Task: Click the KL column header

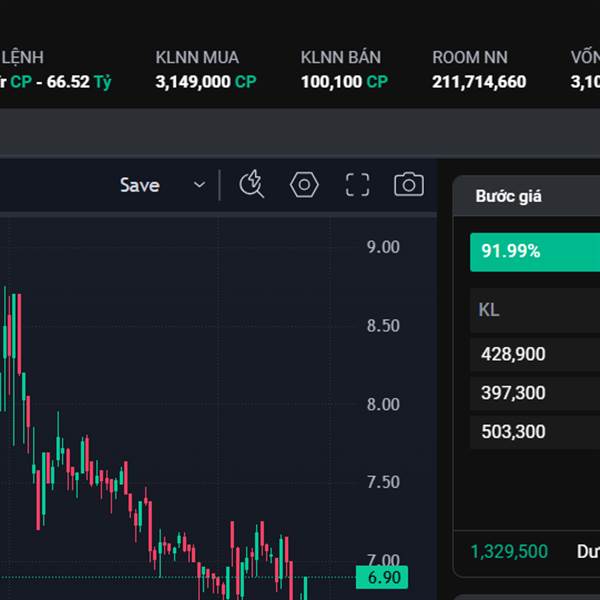Action: pyautogui.click(x=489, y=310)
